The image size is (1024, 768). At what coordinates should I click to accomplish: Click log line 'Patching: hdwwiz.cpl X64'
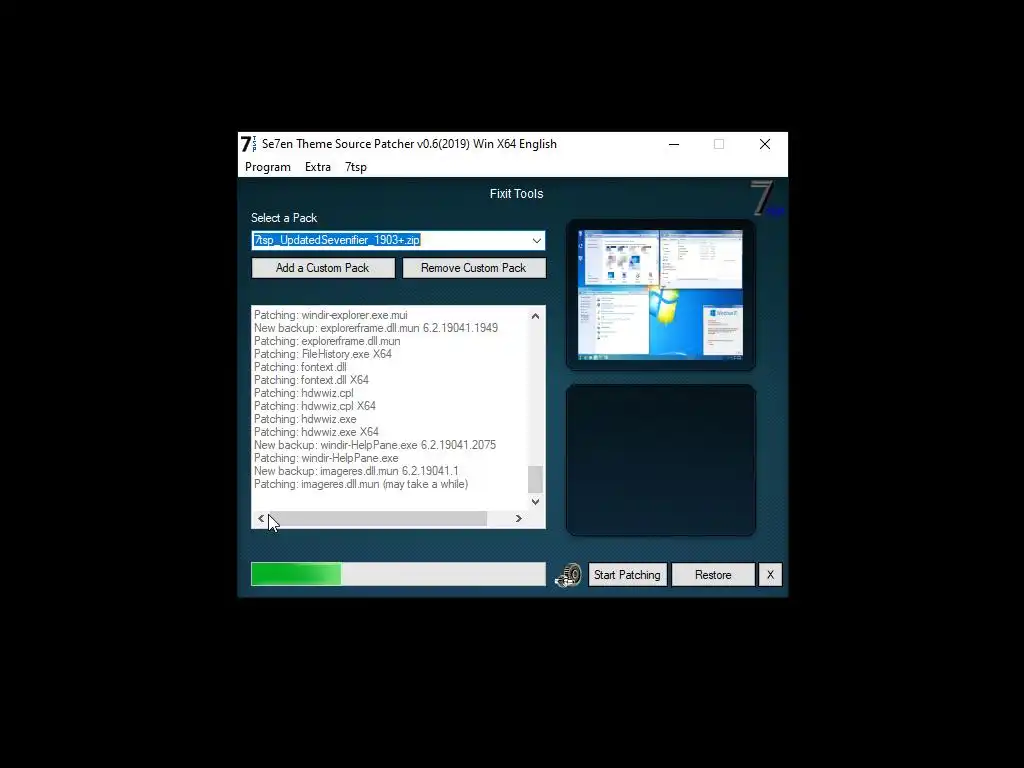click(315, 406)
